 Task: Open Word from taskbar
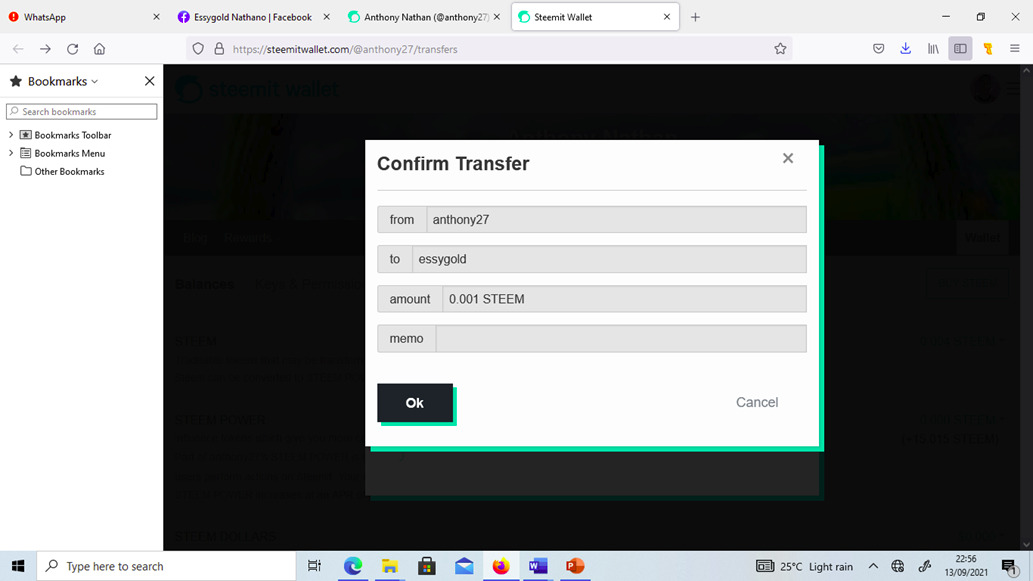pos(538,566)
